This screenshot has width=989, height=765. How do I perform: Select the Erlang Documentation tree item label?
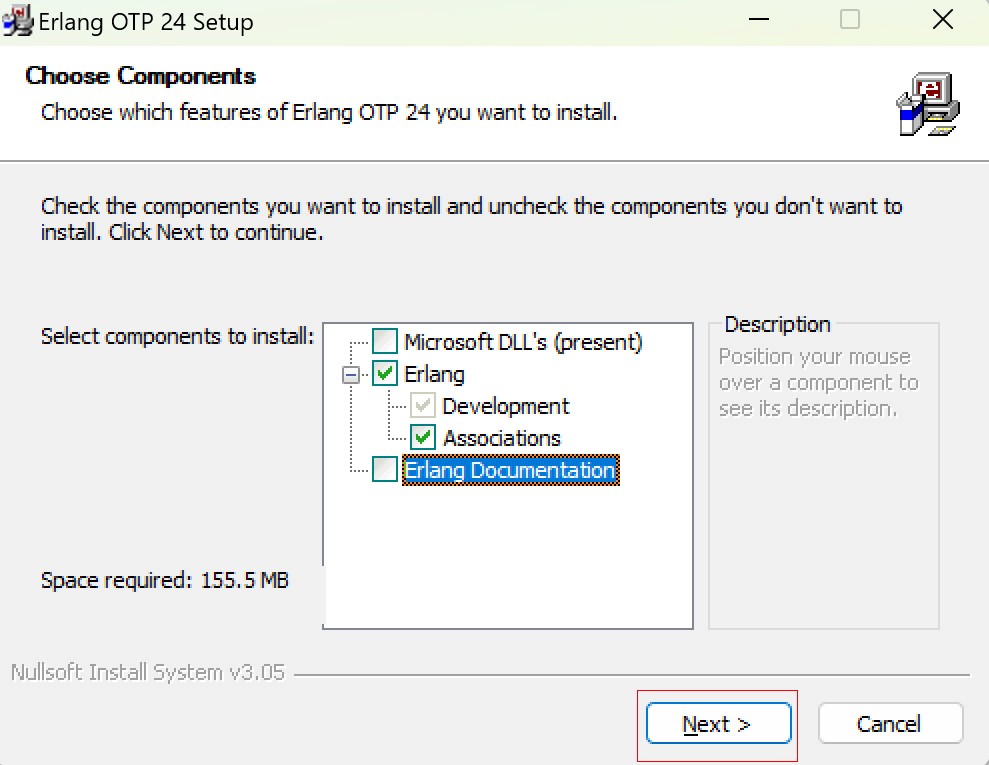(x=510, y=470)
